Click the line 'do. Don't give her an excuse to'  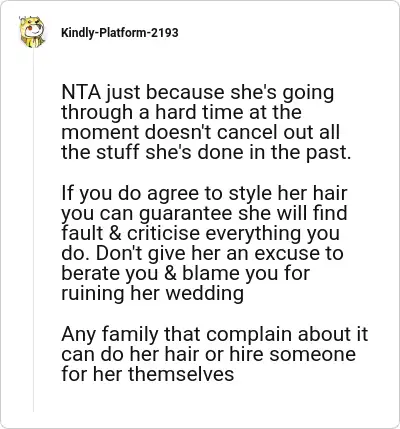point(202,253)
